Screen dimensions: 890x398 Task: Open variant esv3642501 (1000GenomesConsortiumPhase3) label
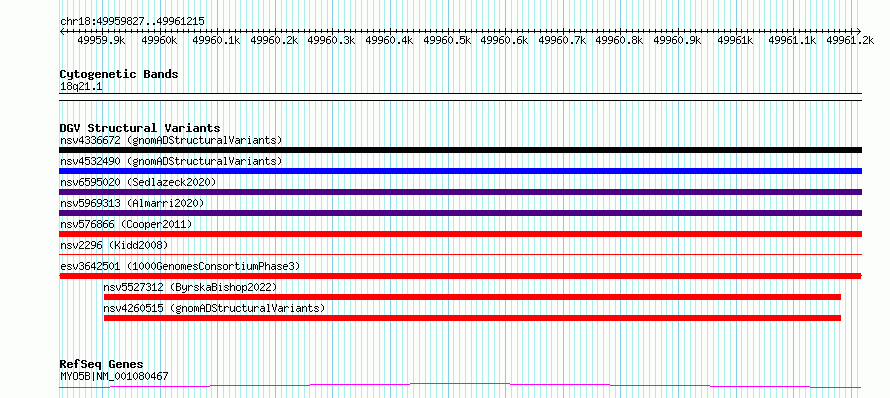(x=180, y=266)
